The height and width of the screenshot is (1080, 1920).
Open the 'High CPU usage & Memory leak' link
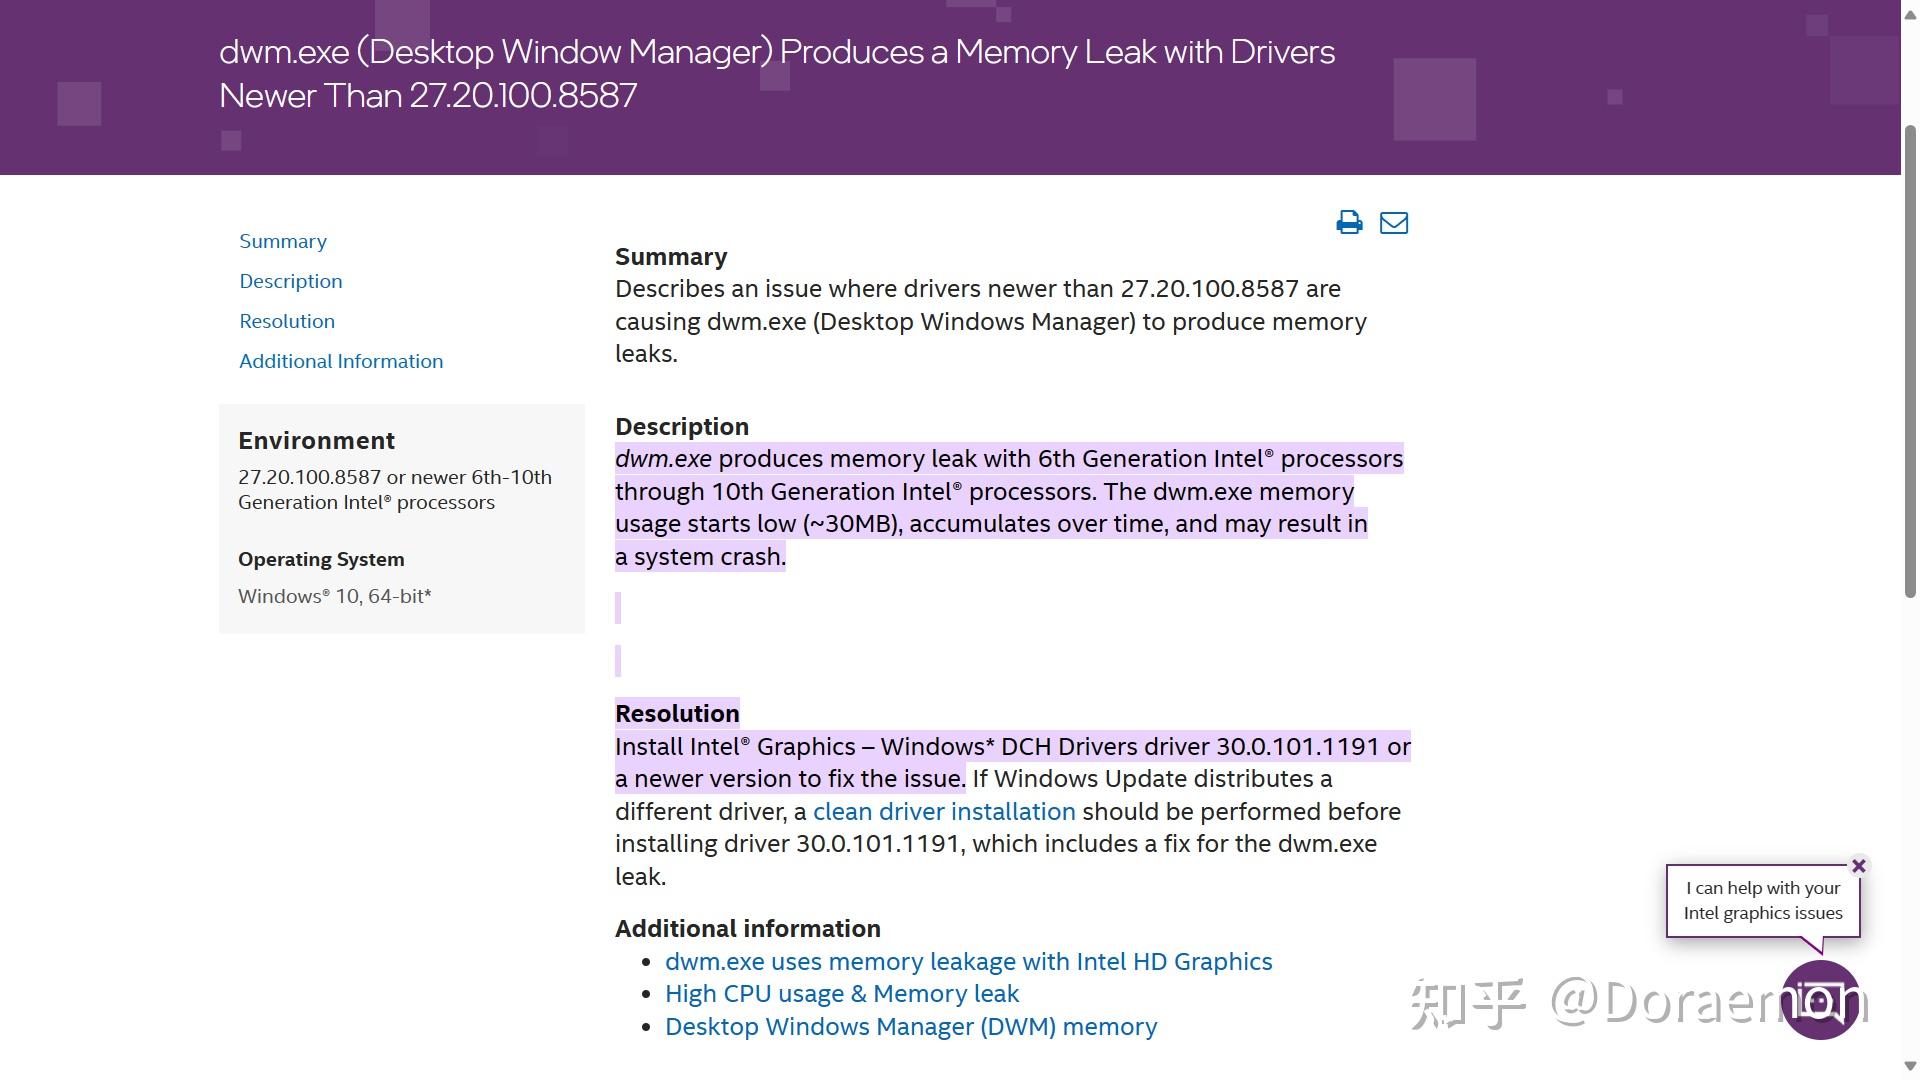pyautogui.click(x=842, y=994)
